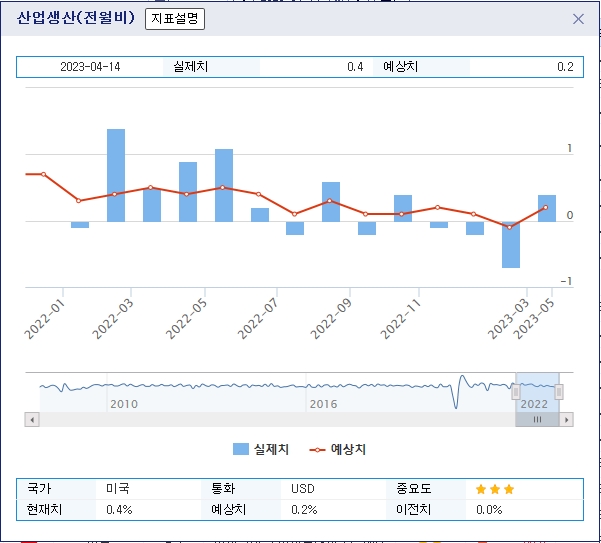Click the 이전치 value 0.0%
Viewport: 601px width, 543px height.
(489, 510)
